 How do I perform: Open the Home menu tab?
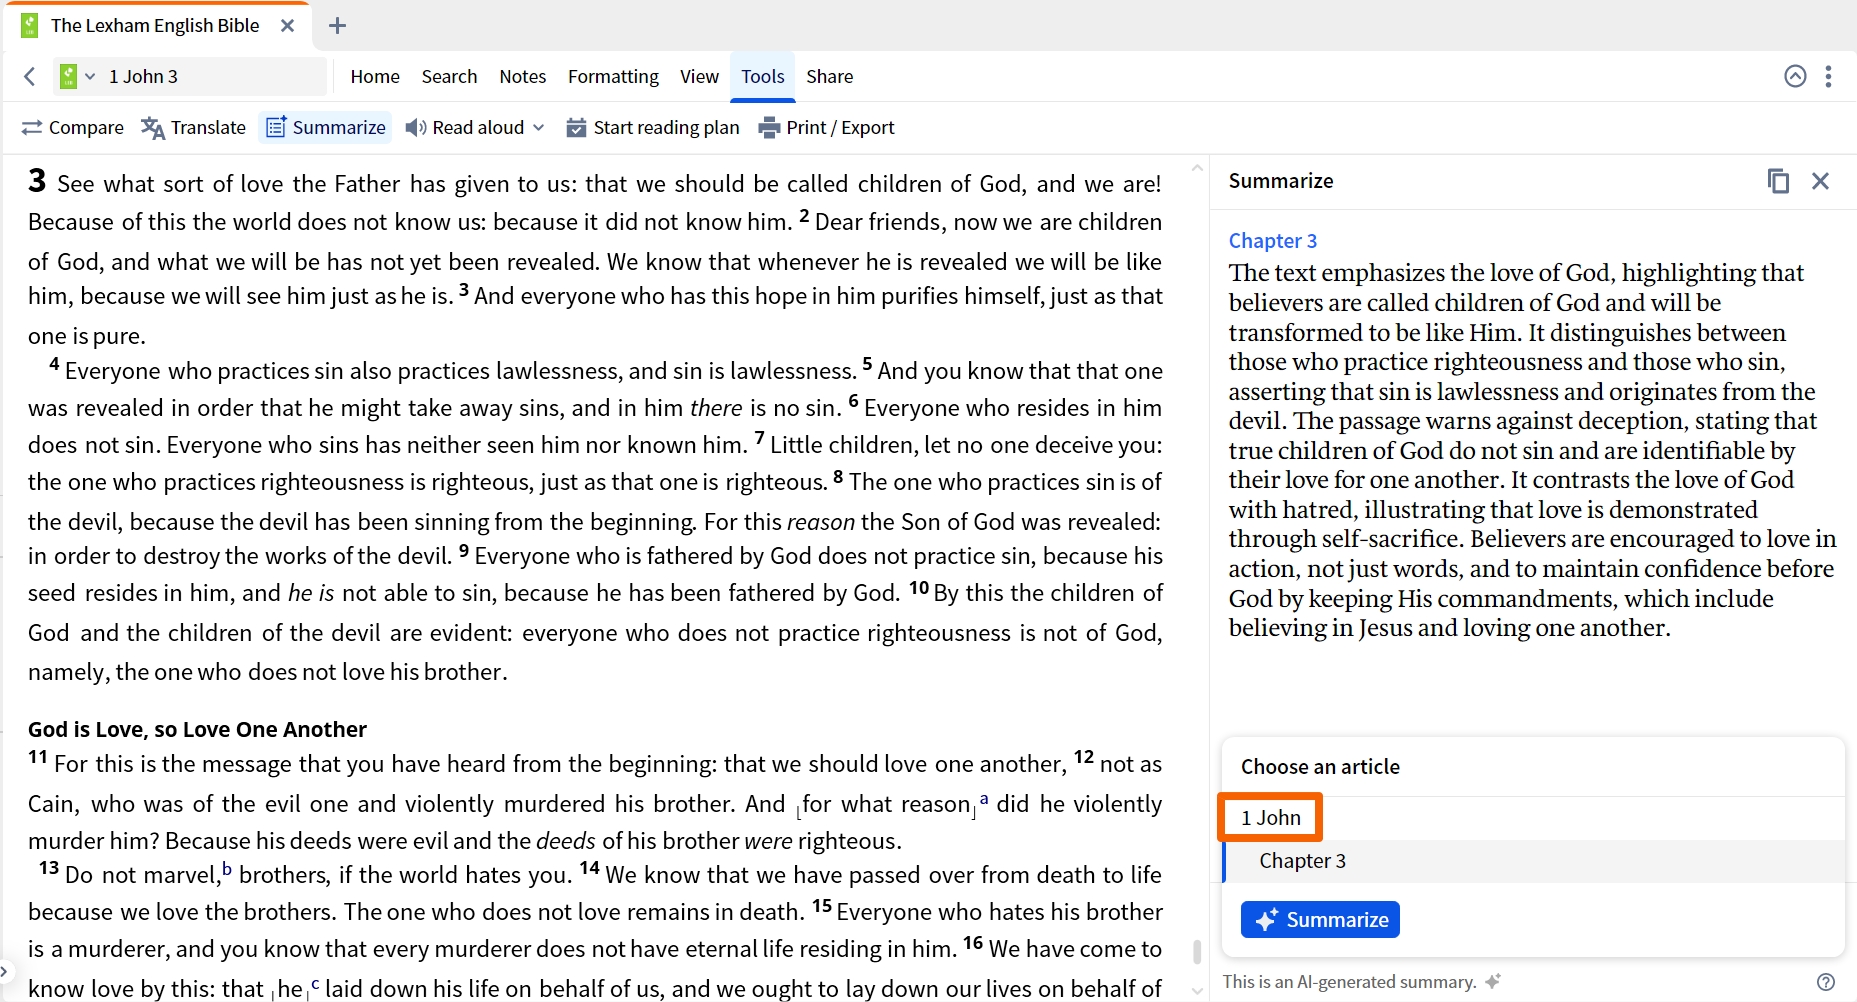[375, 76]
